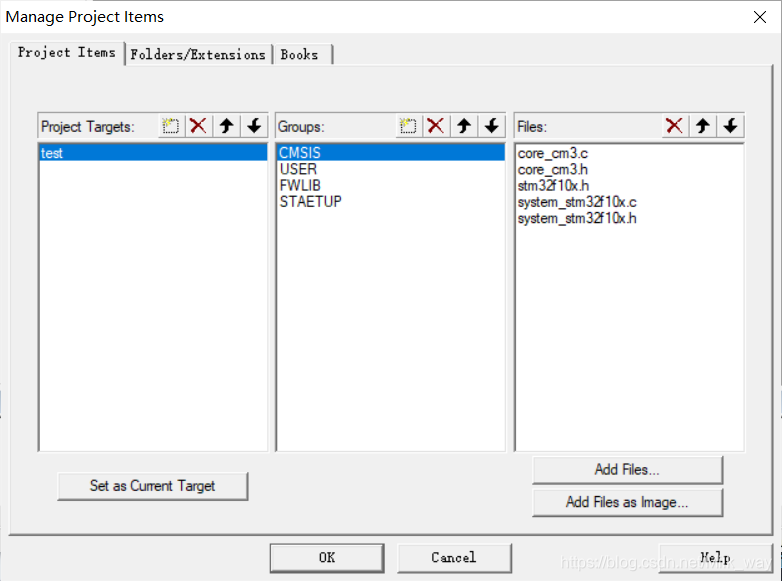Close the Manage Project Items dialog
The image size is (782, 581).
(760, 17)
